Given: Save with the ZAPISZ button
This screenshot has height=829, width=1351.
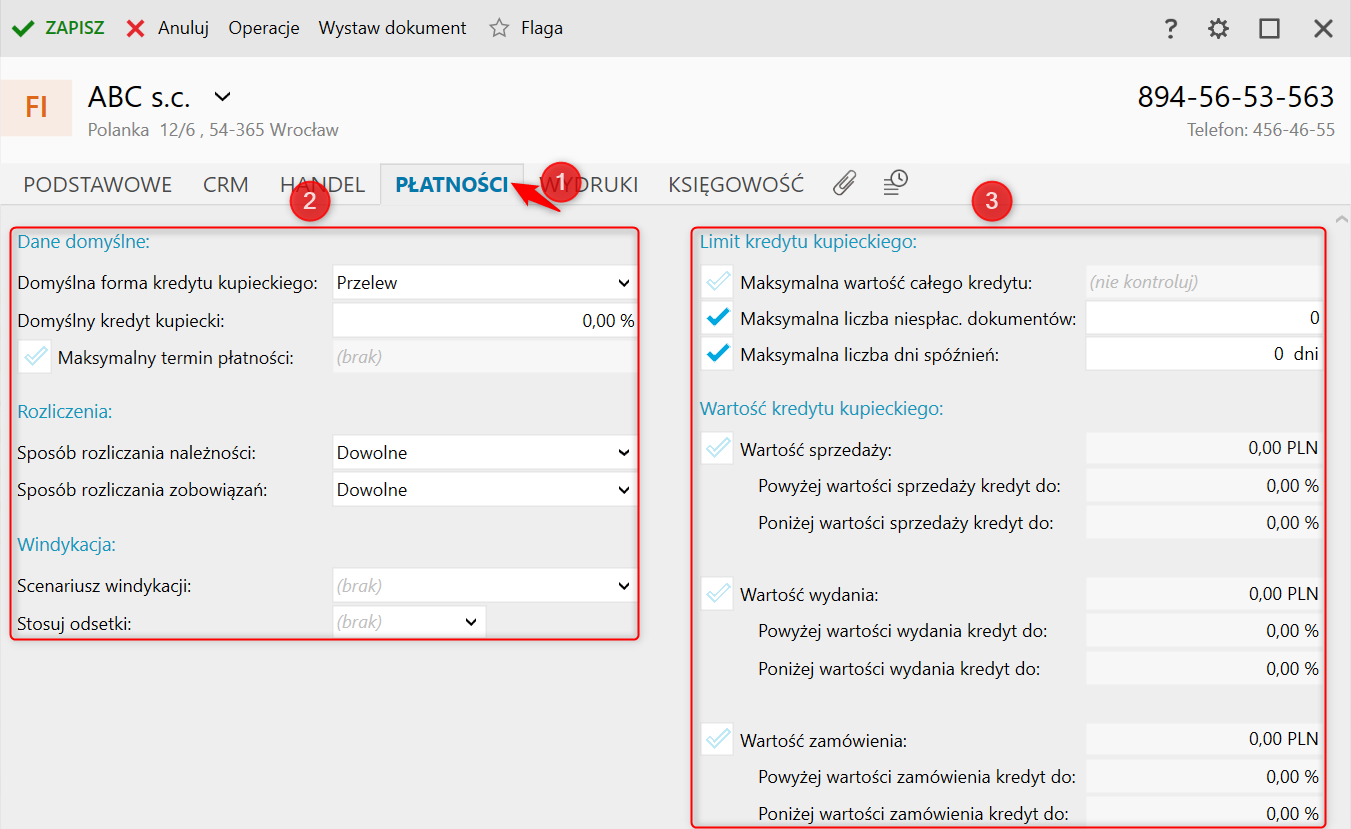Looking at the screenshot, I should (x=75, y=28).
